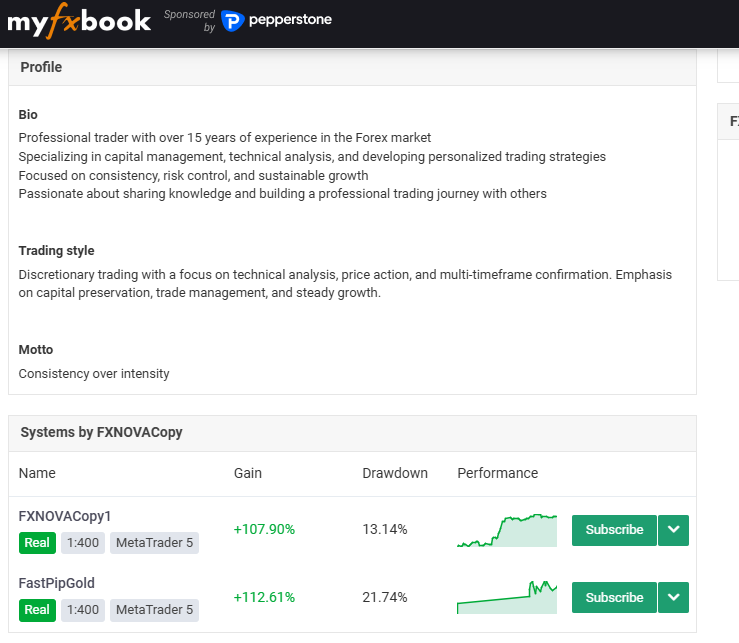The width and height of the screenshot is (739, 643).
Task: Subscribe to the FastPipGold system
Action: 614,598
